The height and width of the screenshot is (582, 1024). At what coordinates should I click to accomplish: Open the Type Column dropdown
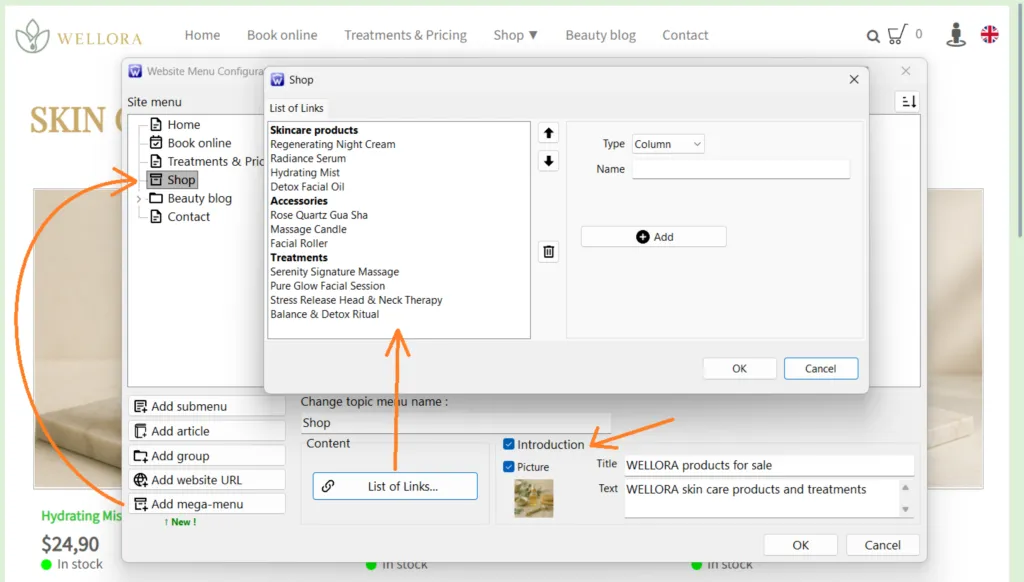pos(667,143)
